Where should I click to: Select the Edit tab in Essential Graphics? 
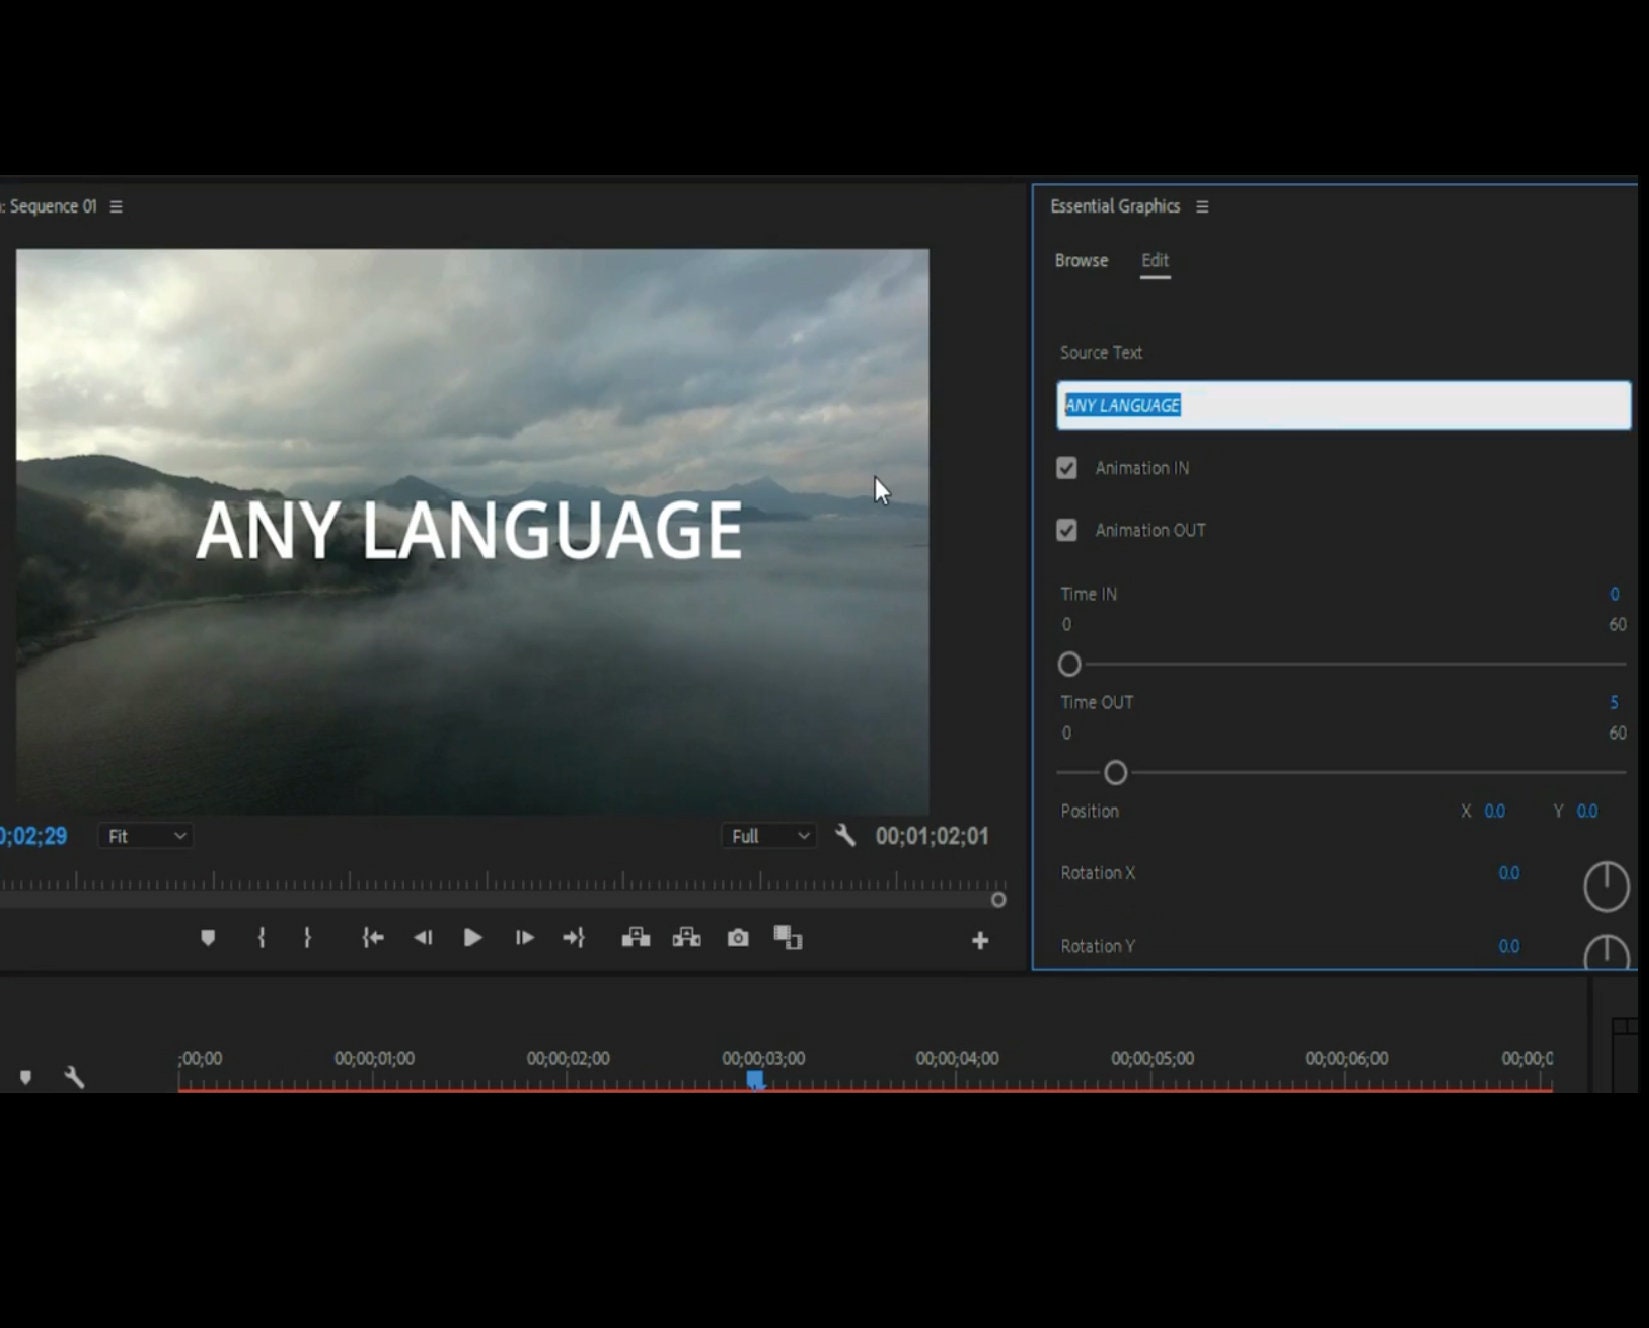[1155, 260]
